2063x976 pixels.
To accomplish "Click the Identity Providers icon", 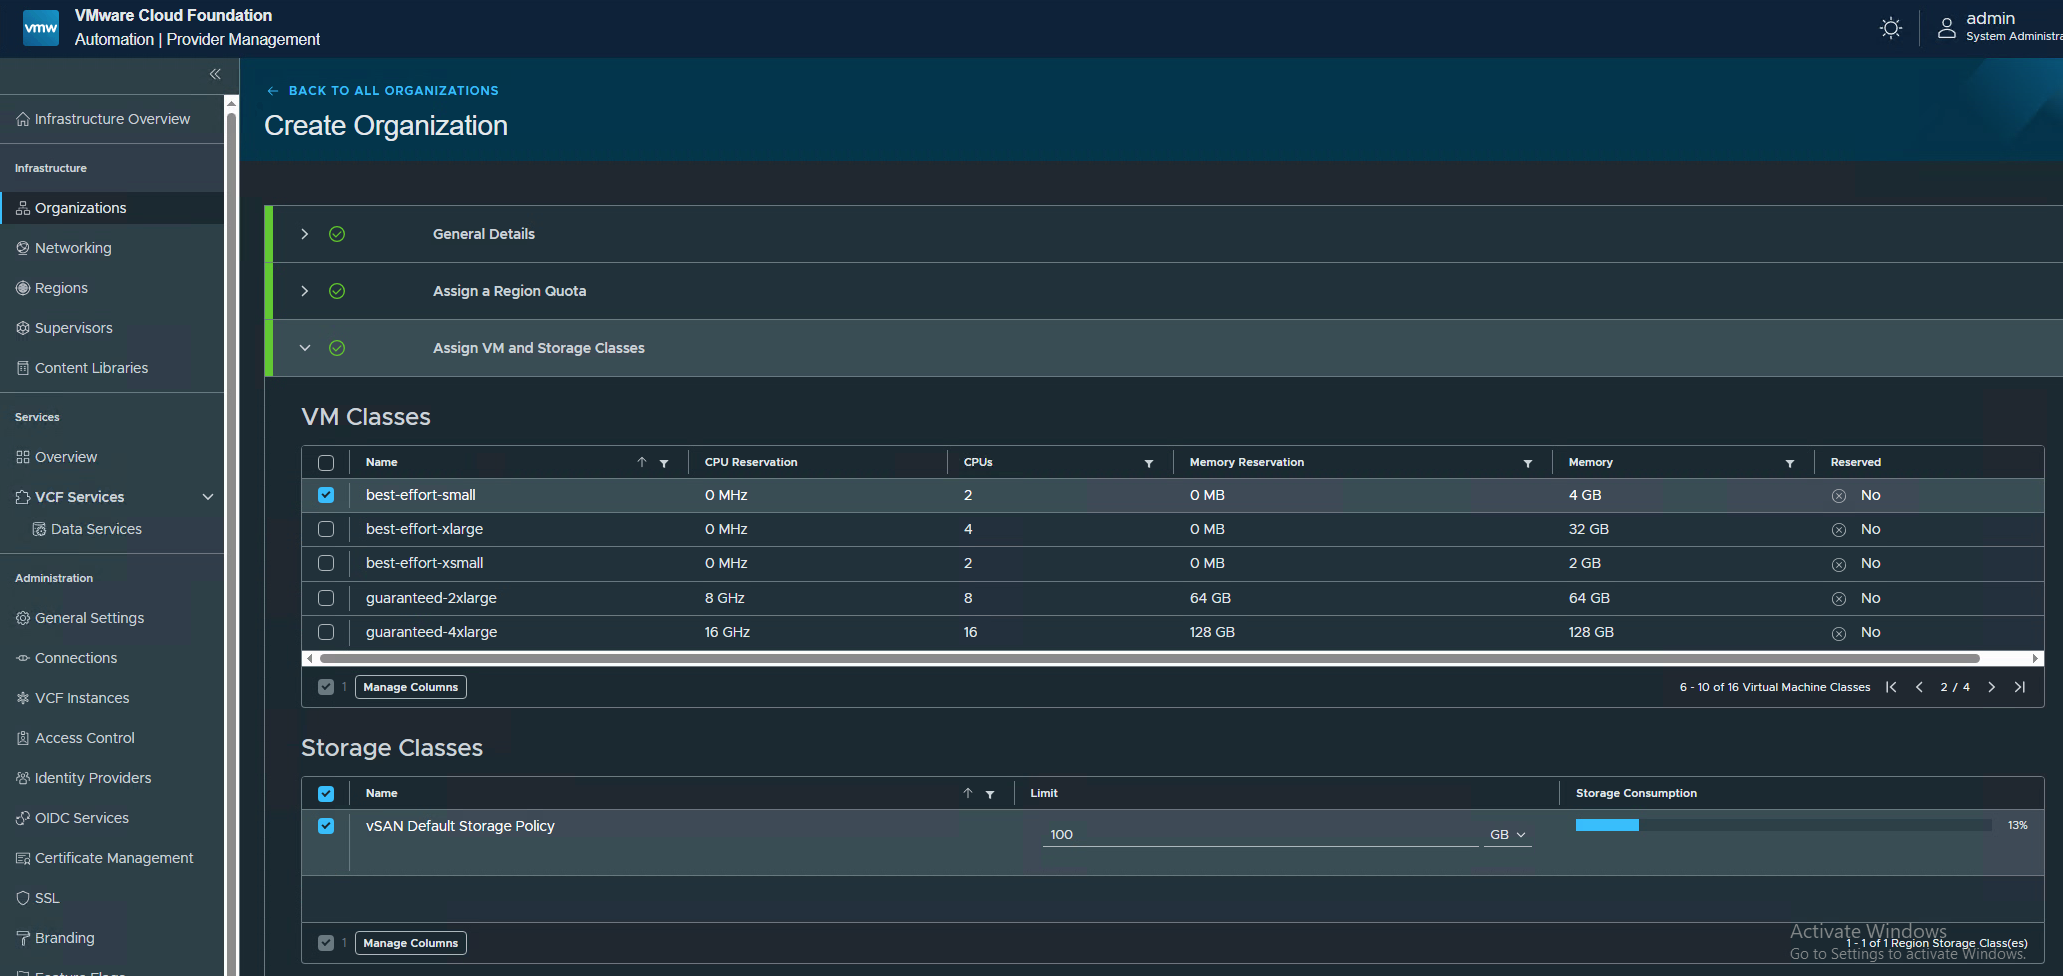I will click(23, 778).
